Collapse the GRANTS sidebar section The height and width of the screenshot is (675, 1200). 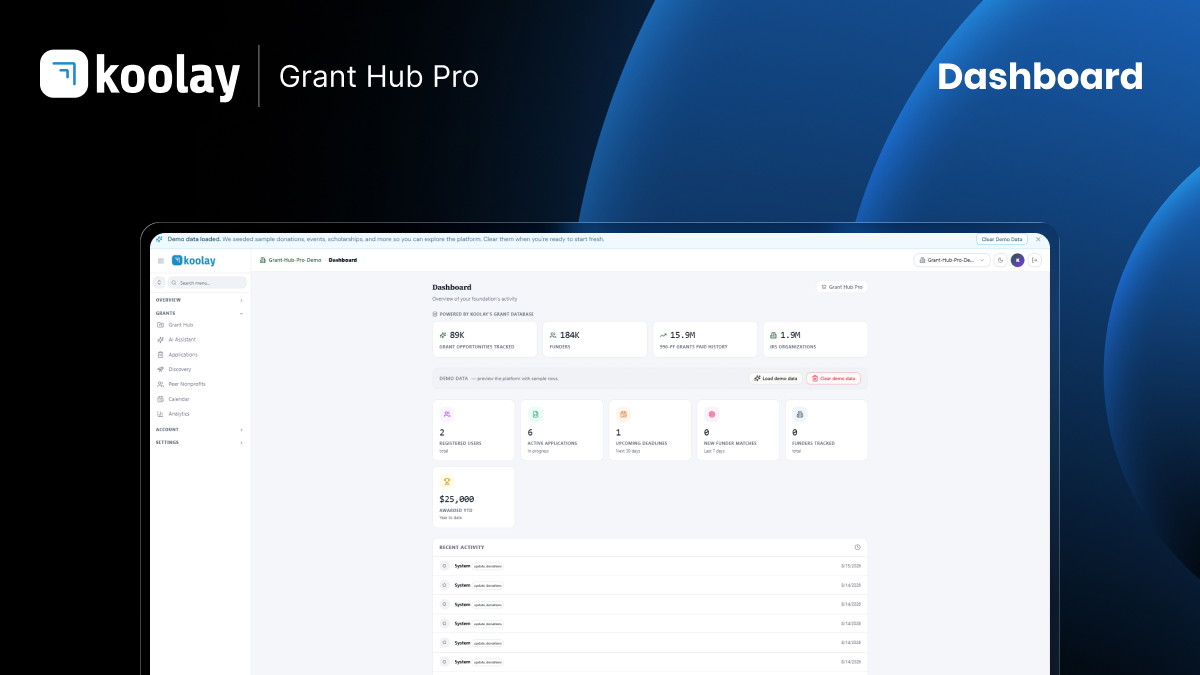(200, 313)
